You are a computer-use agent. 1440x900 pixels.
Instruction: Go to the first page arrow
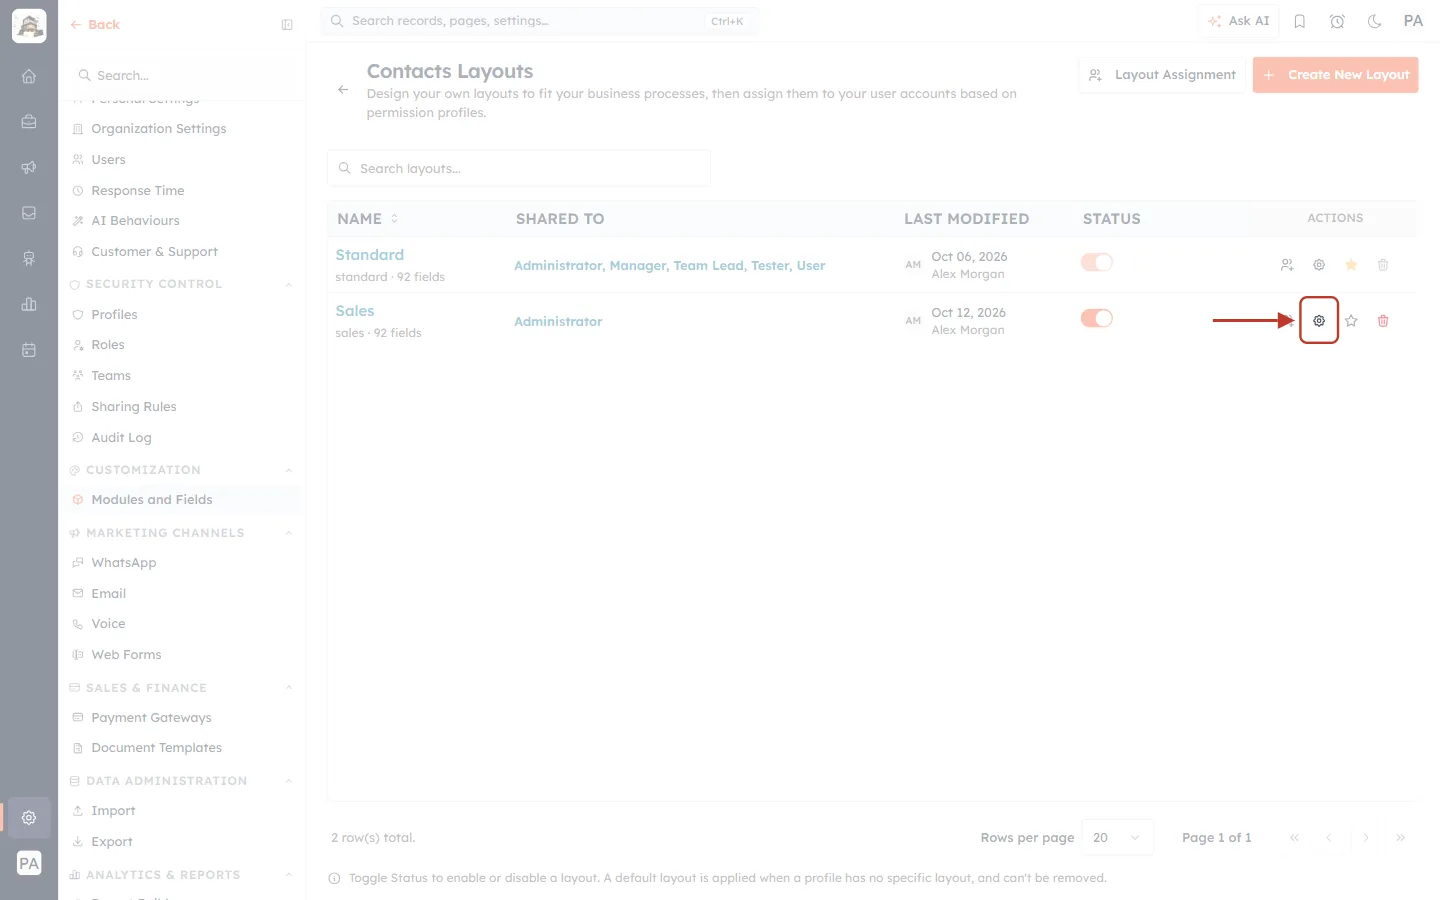(1294, 838)
